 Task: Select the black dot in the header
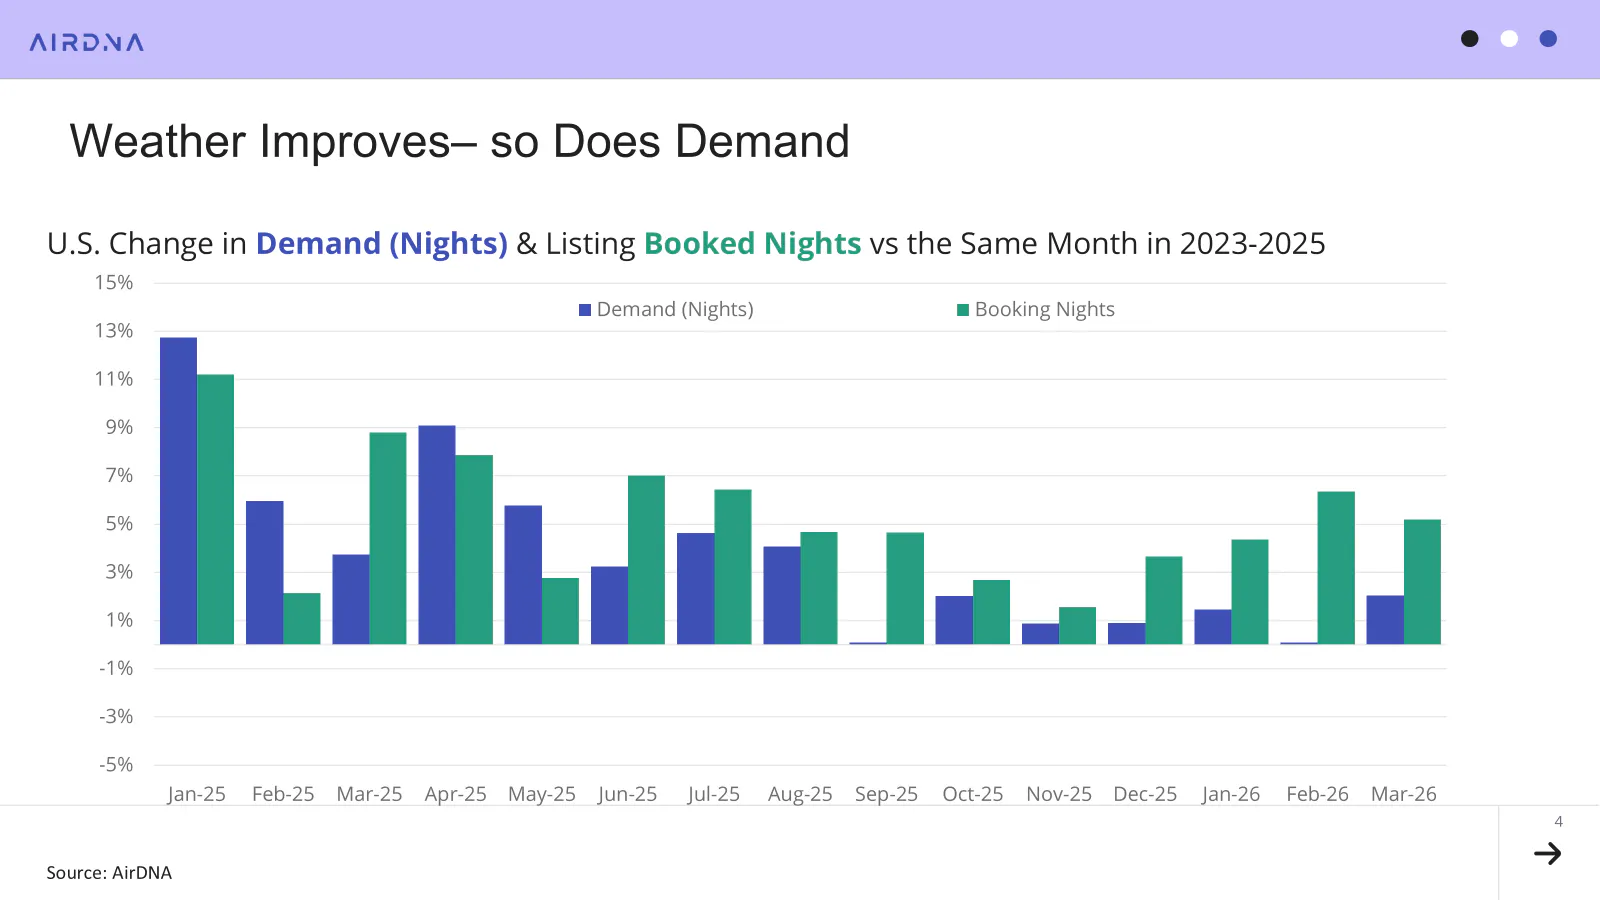(1469, 39)
